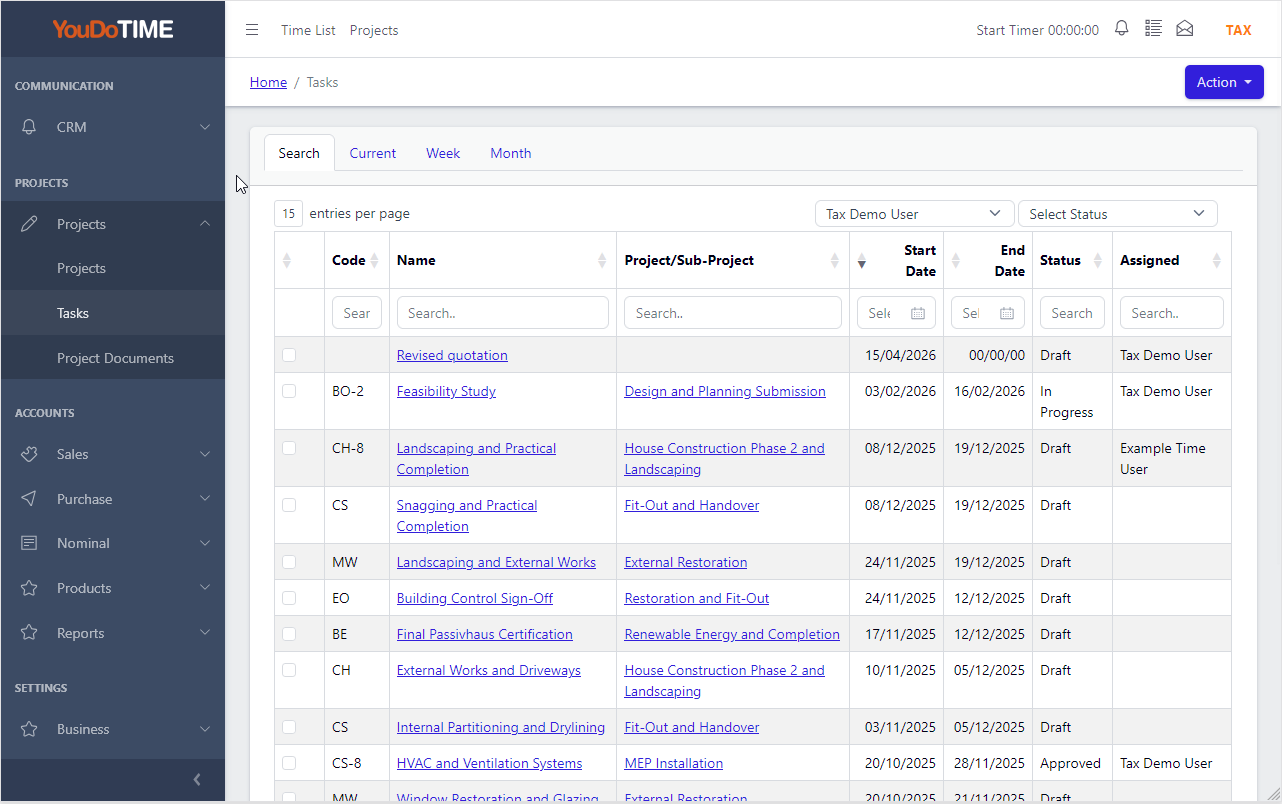This screenshot has width=1282, height=804.
Task: Open the task list icon in header
Action: click(x=1153, y=29)
